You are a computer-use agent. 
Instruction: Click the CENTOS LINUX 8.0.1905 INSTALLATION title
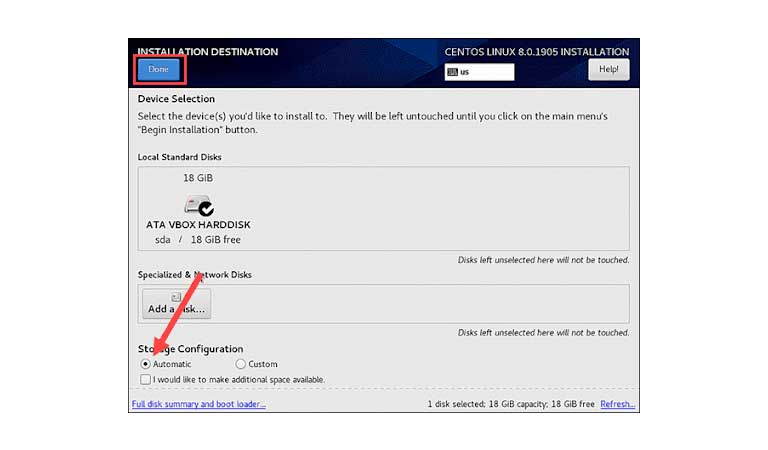(536, 52)
